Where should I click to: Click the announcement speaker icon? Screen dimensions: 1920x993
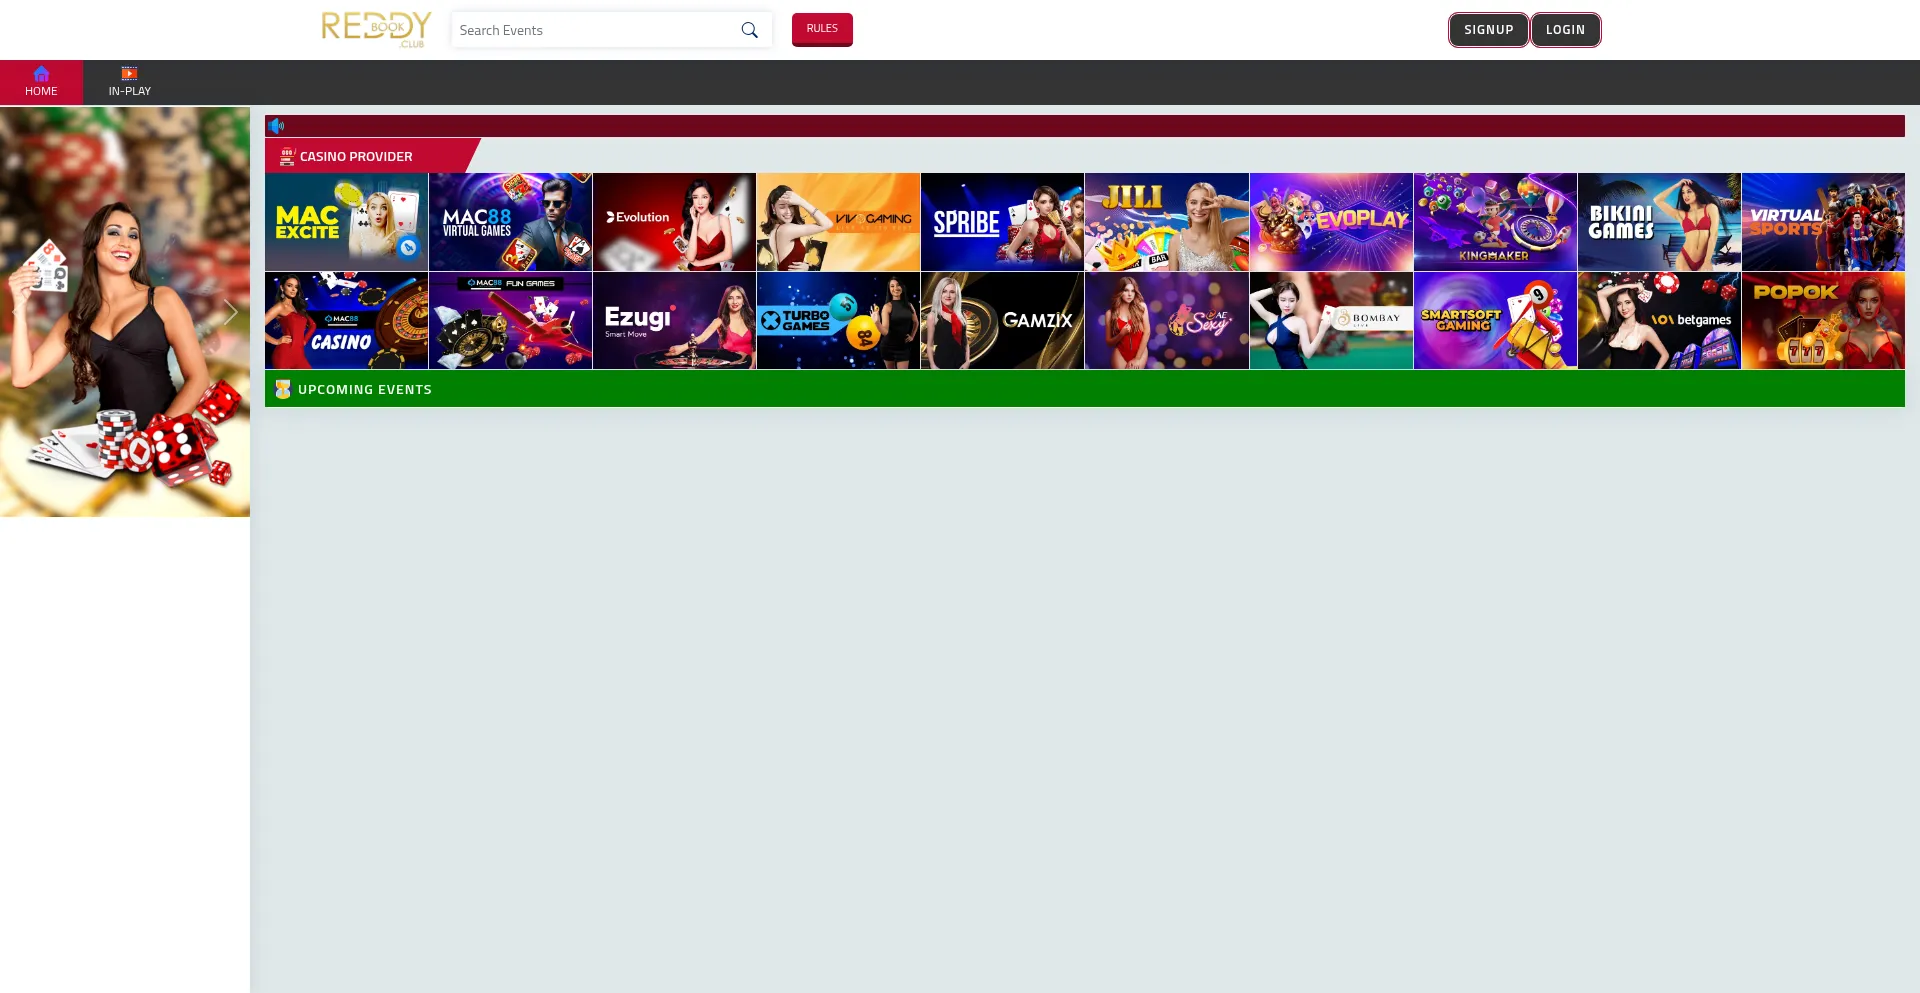coord(277,126)
